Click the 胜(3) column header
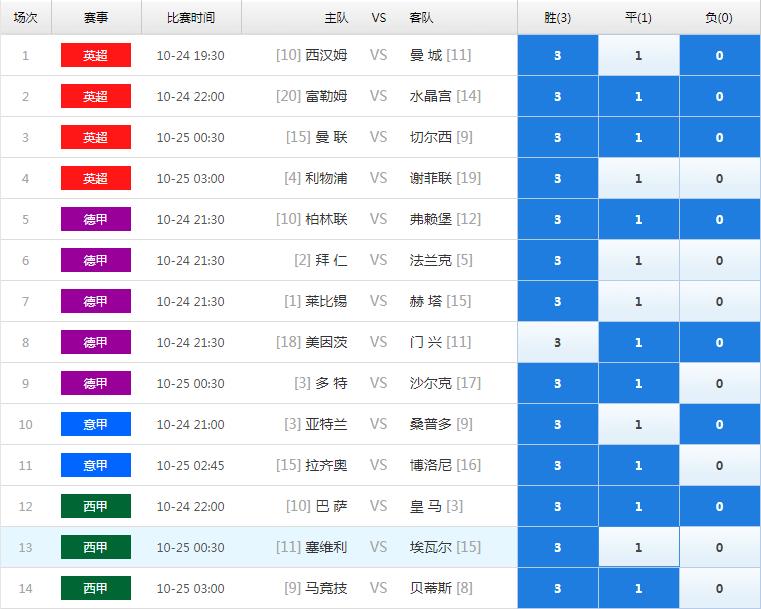The width and height of the screenshot is (761, 609). 558,17
